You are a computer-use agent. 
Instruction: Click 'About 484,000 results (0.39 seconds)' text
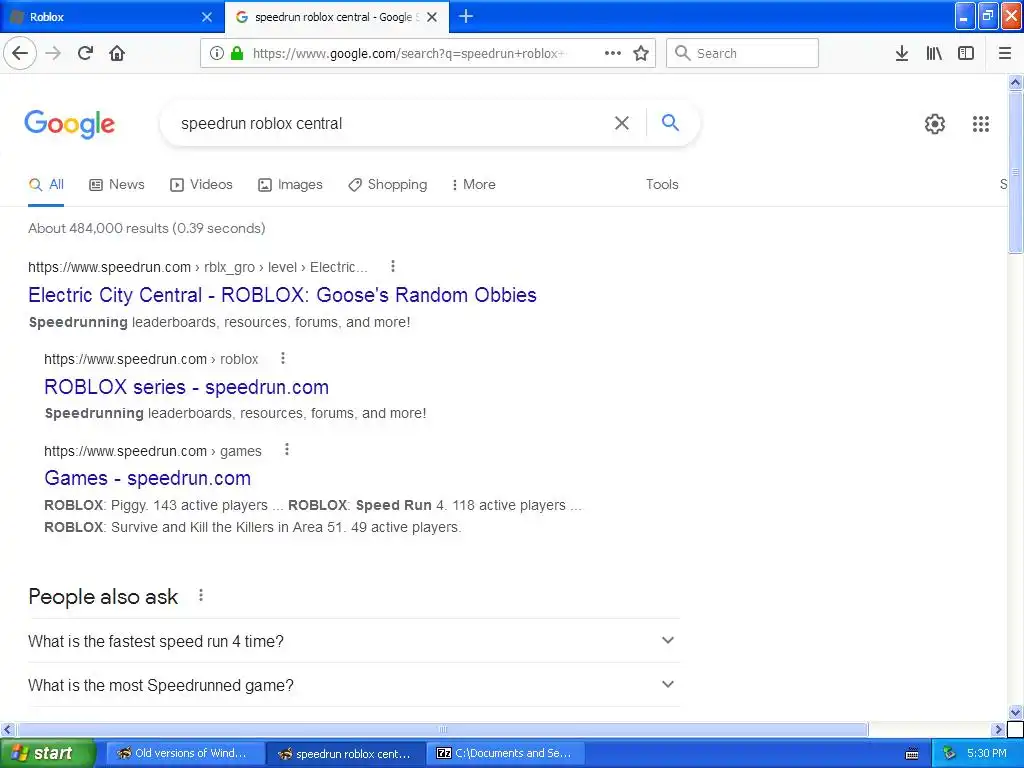click(147, 229)
